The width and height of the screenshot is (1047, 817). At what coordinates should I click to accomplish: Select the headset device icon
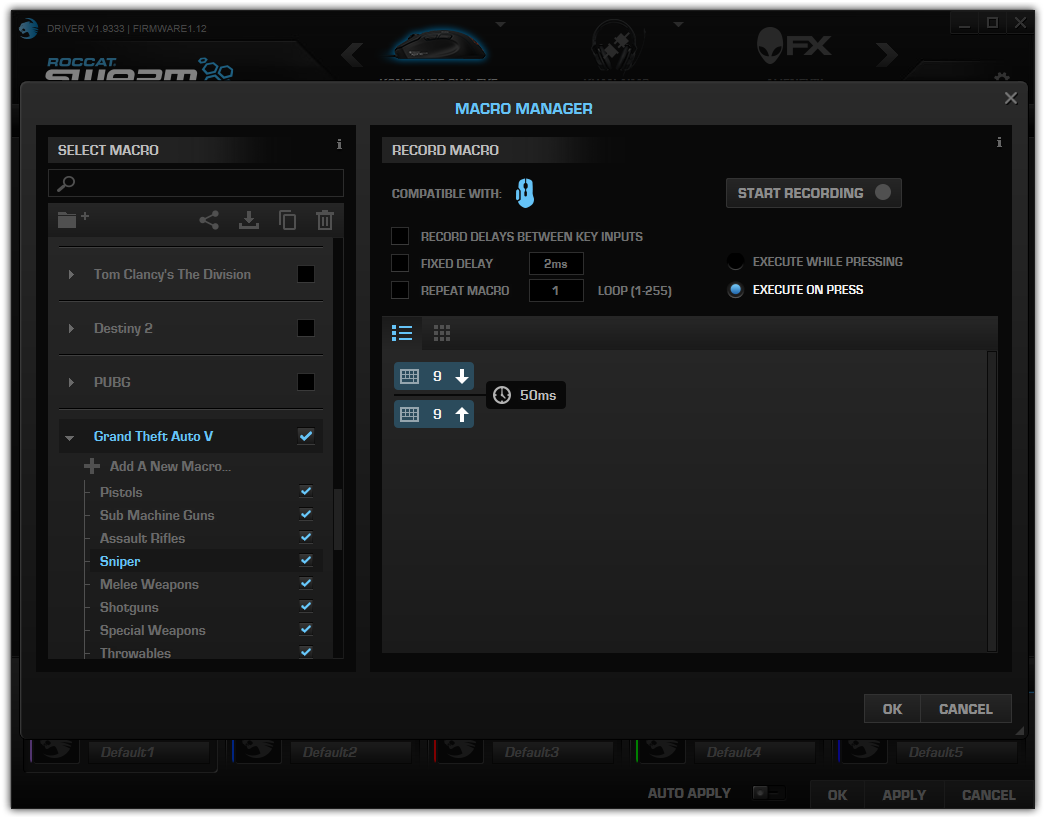click(x=614, y=45)
